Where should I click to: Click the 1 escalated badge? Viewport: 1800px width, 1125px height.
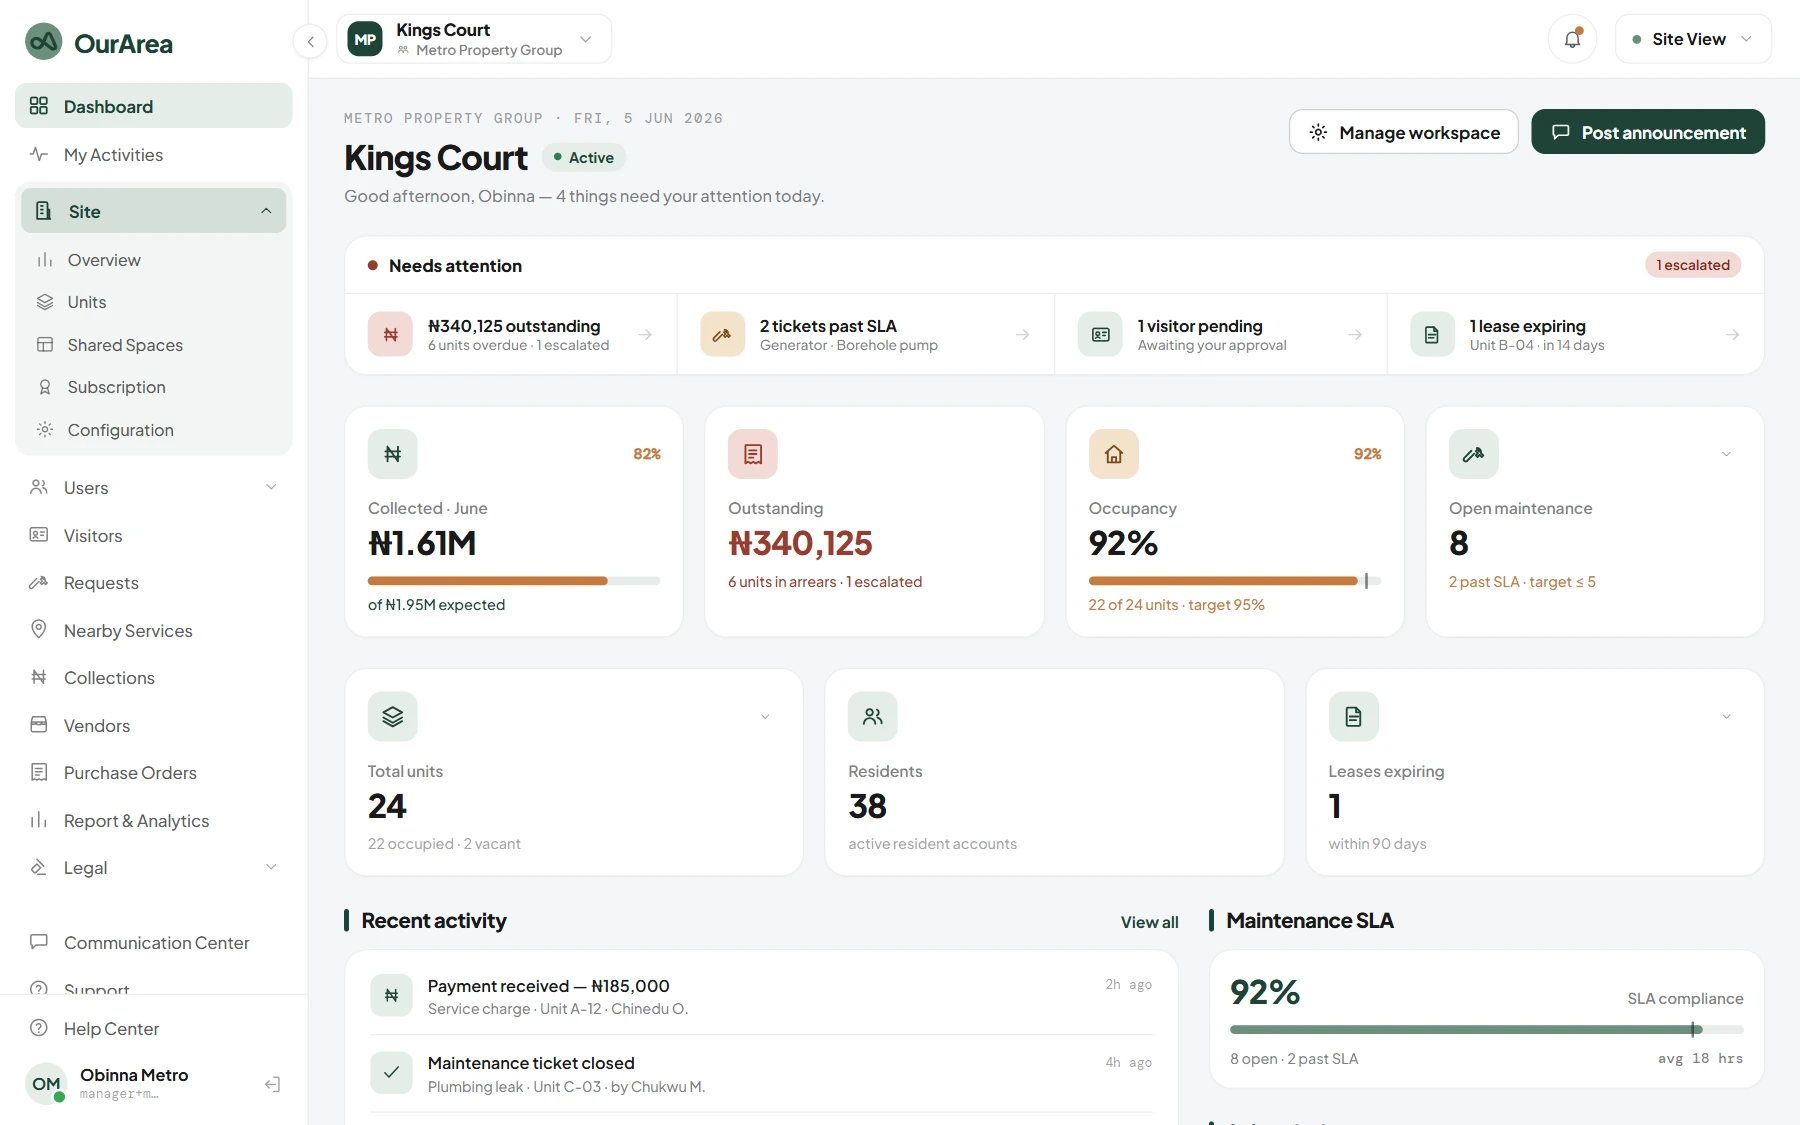[1693, 265]
